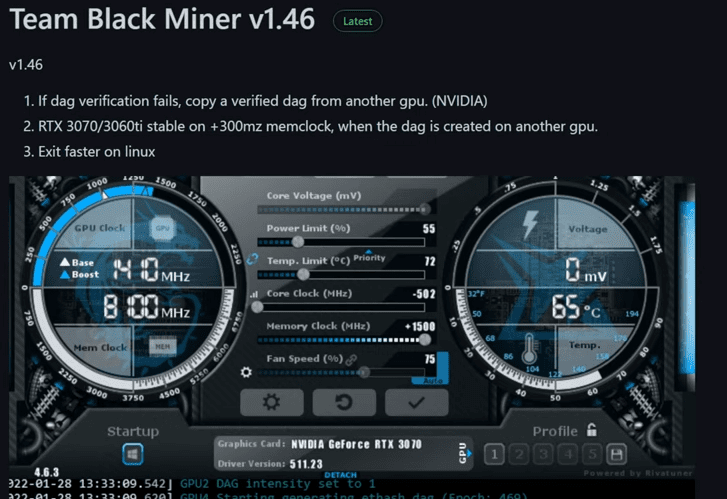Open fan speed settings gear icon
The width and height of the screenshot is (727, 499).
246,372
